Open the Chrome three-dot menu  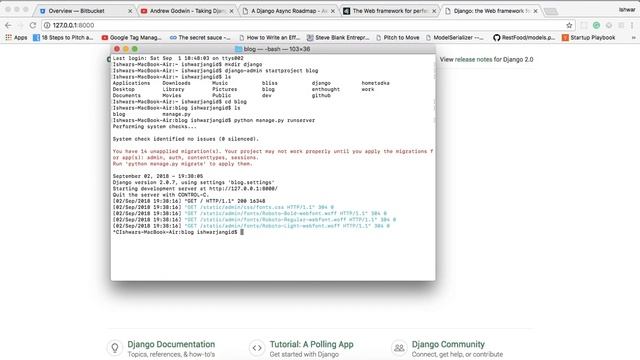[632, 25]
